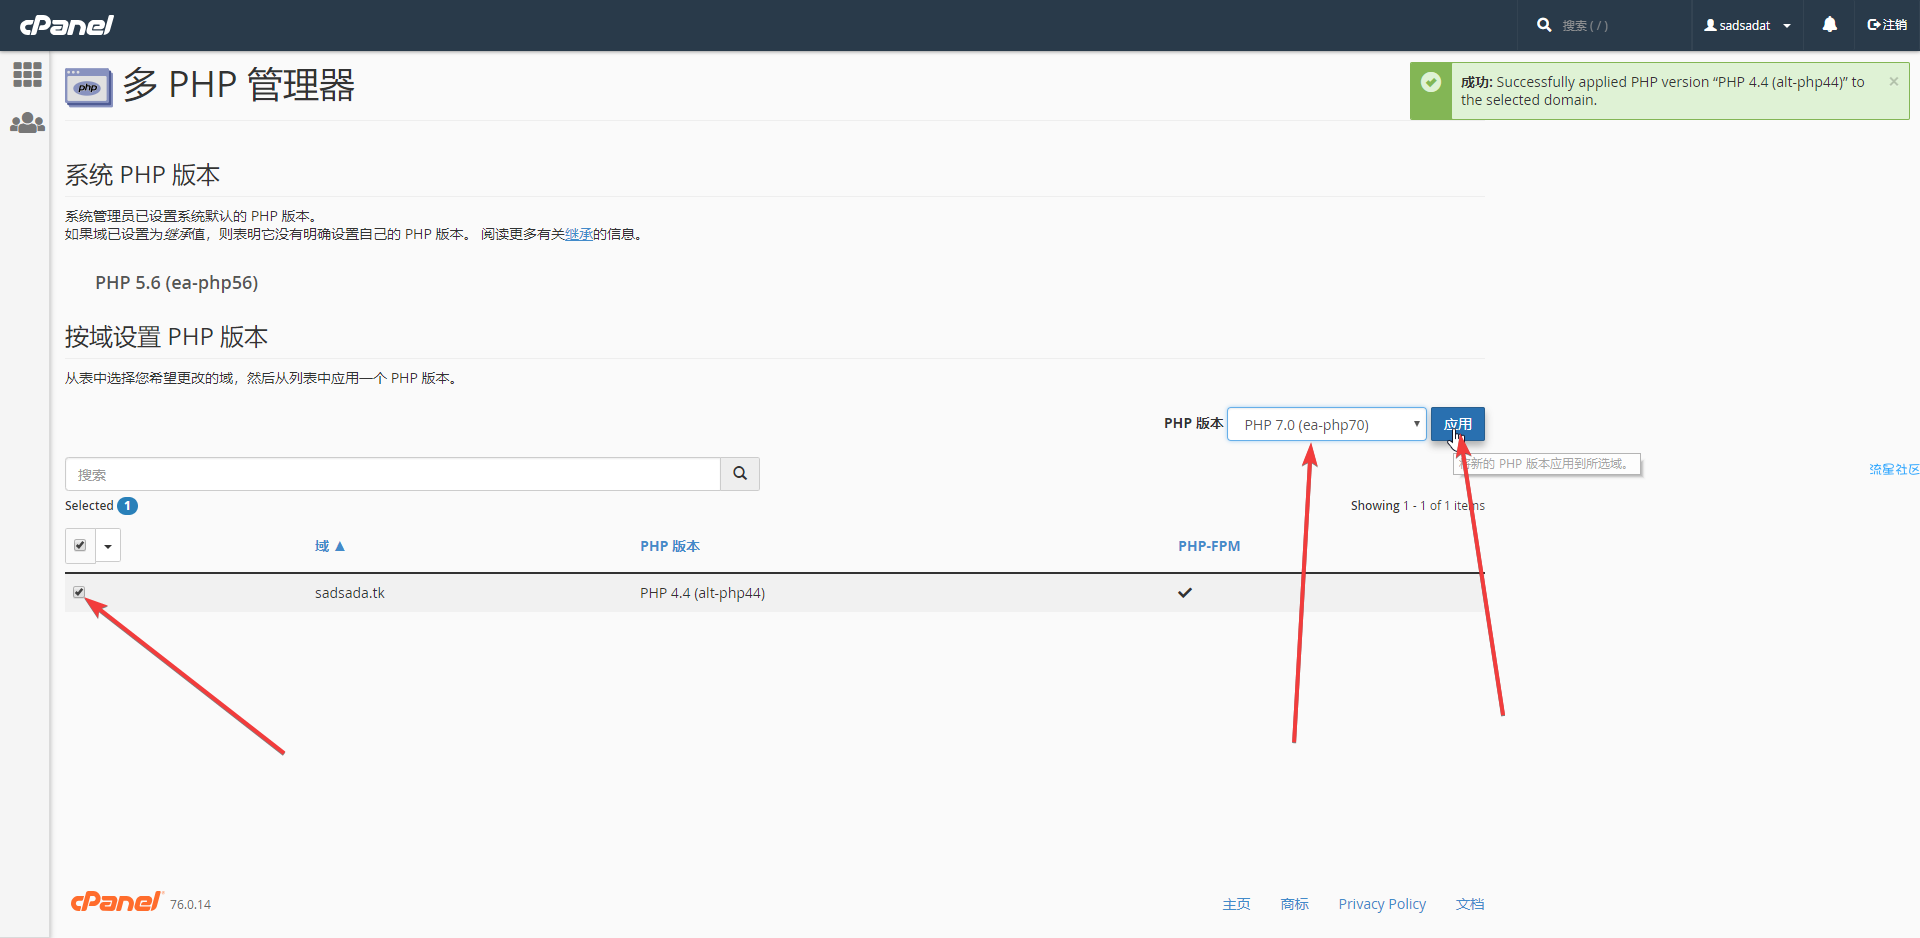This screenshot has height=938, width=1920.
Task: Click the version 76.0.14 text
Action: coord(190,905)
